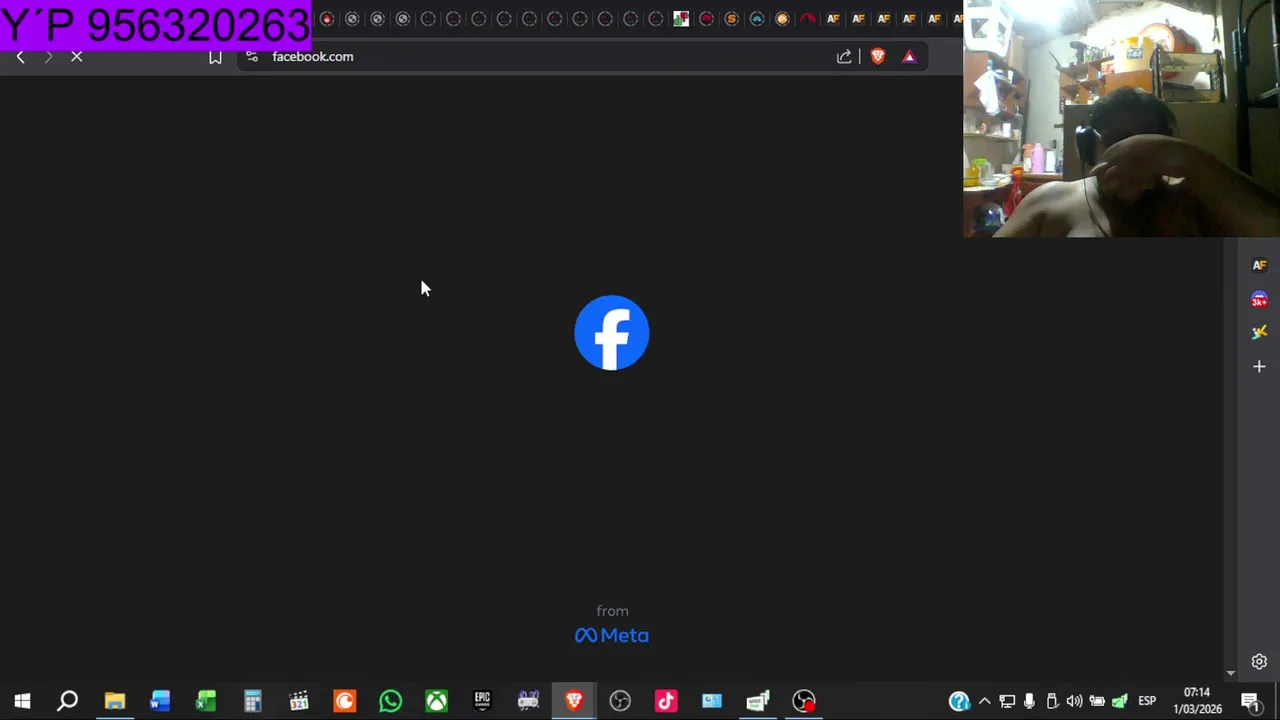Open network status tray icon
1280x720 pixels.
tap(1007, 701)
